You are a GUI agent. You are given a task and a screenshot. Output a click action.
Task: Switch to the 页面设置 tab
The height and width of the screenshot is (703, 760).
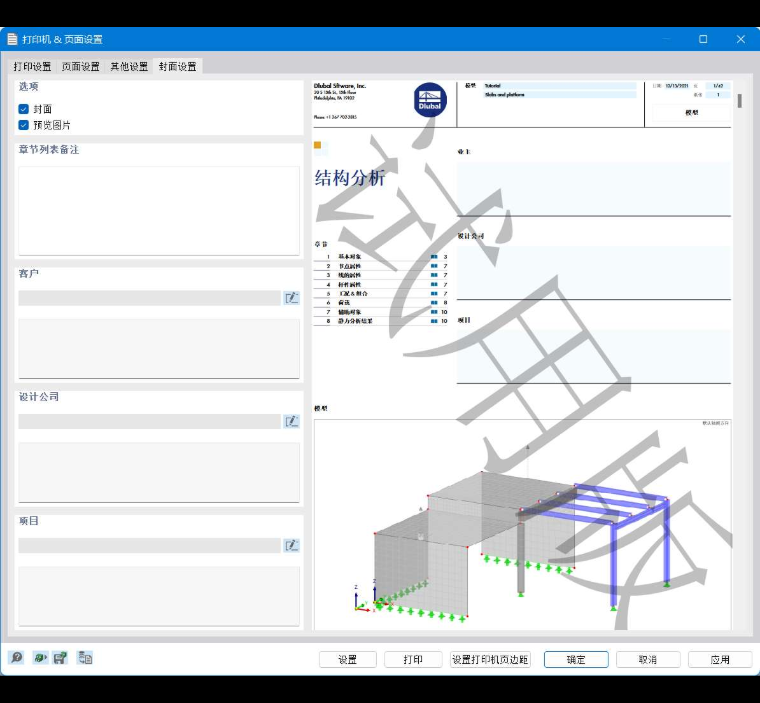pos(80,66)
